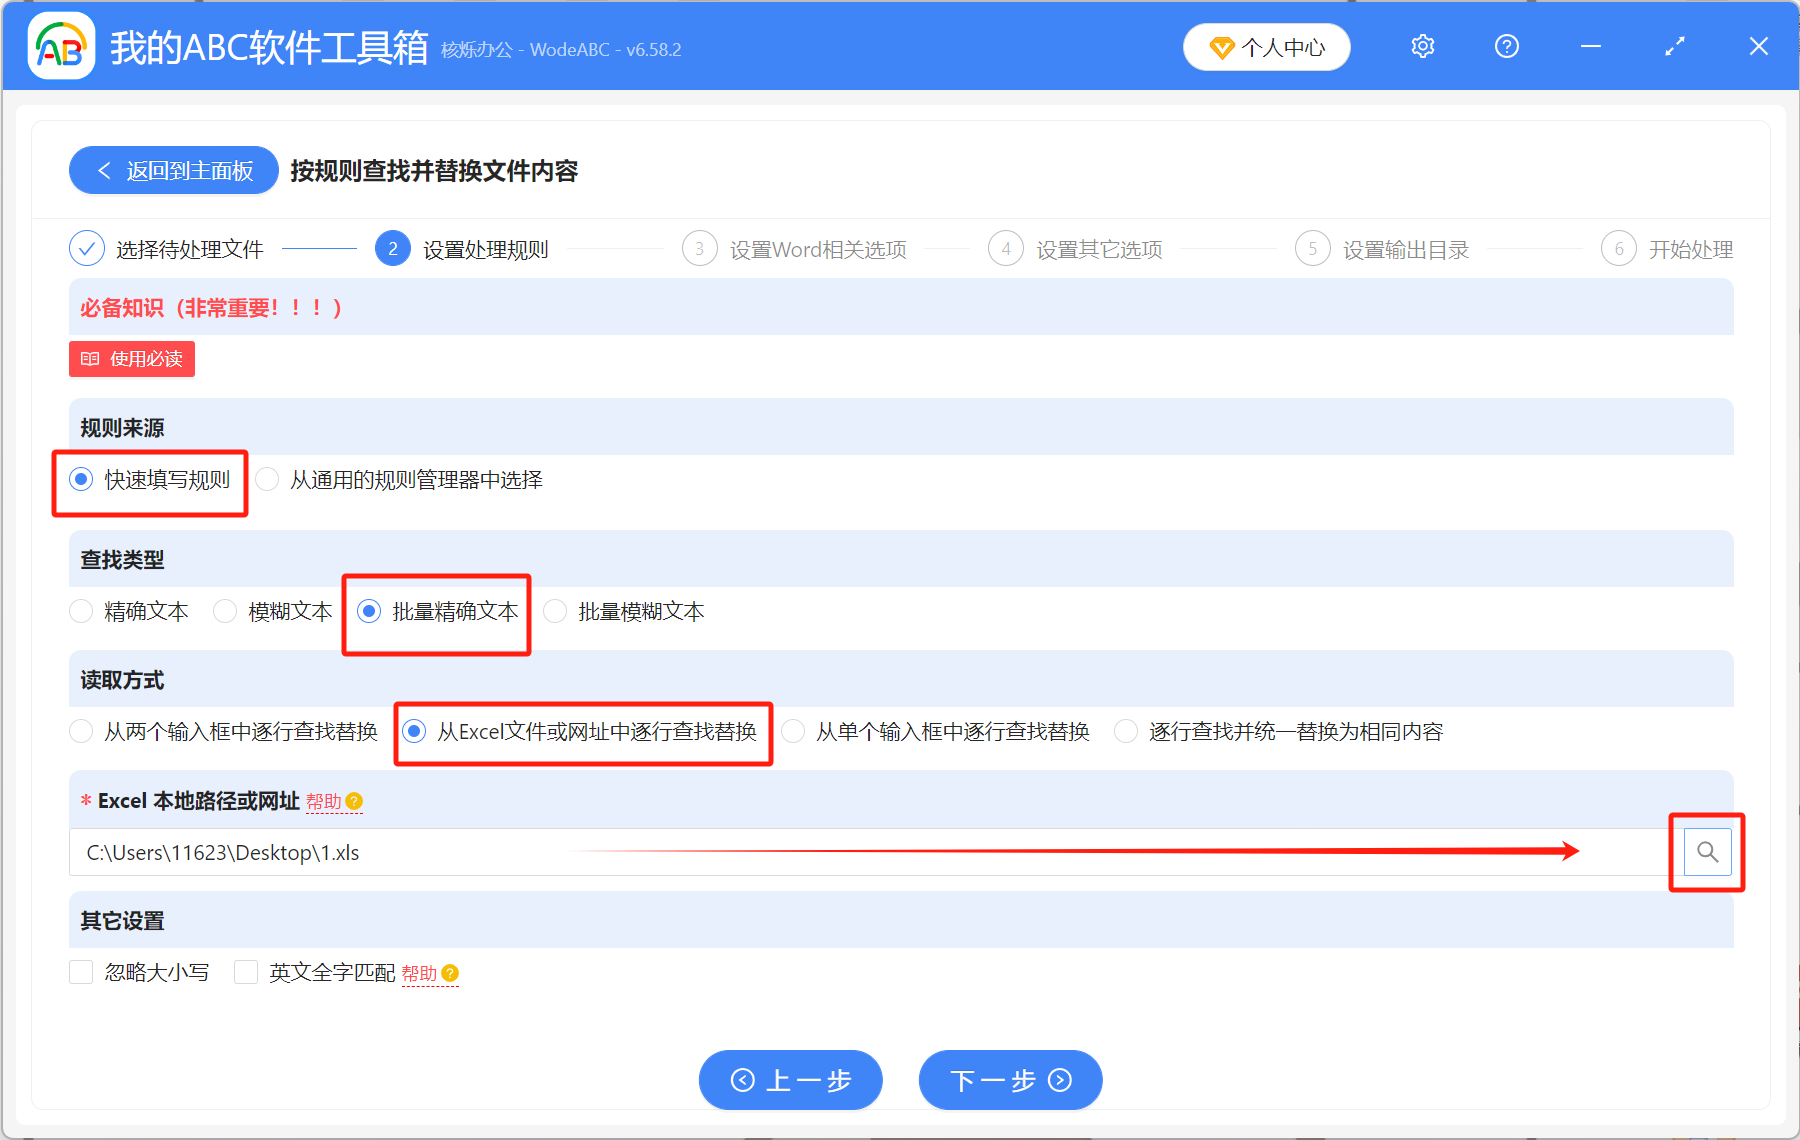Select 从单个输入框中逐行查找替换 reading mode

pyautogui.click(x=793, y=731)
